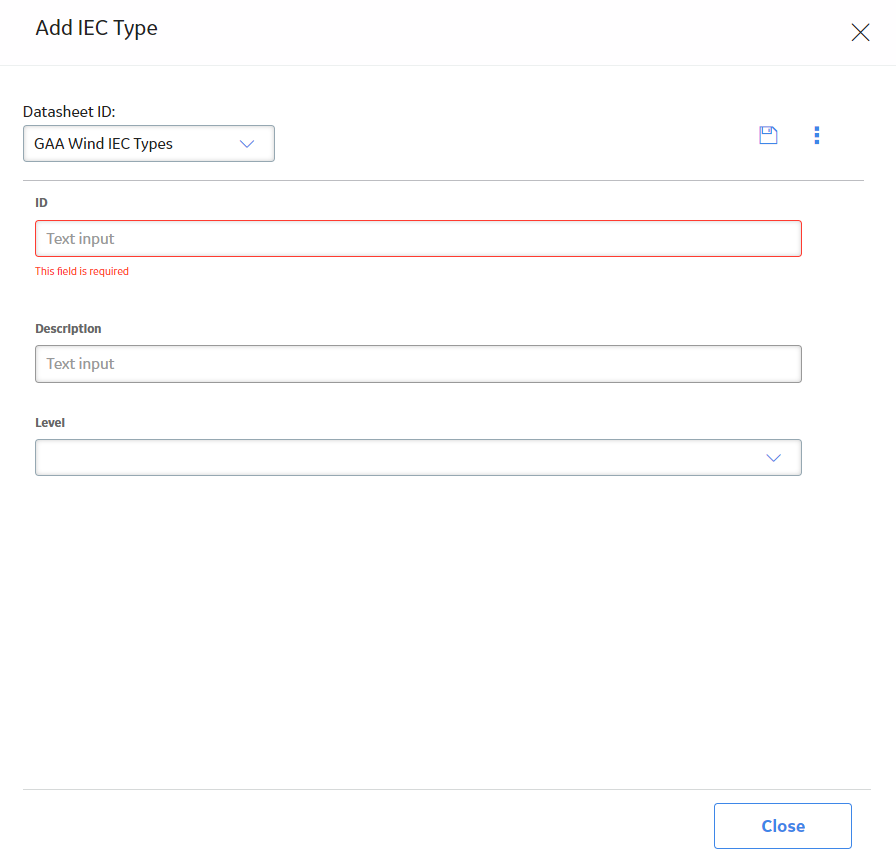This screenshot has height=859, width=896.
Task: Click the 'GAA Wind IEC Types' selected value text
Action: point(103,144)
